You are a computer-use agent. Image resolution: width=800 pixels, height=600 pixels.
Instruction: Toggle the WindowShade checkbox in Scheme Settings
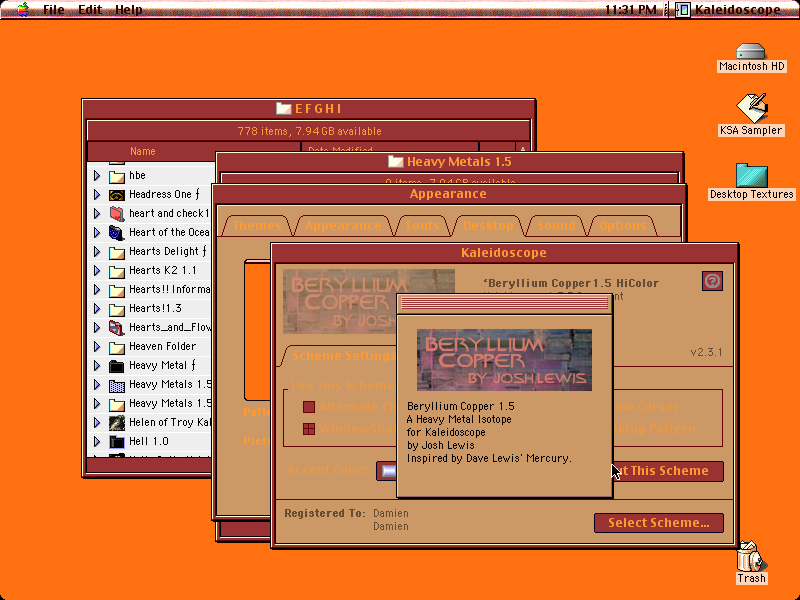click(309, 429)
